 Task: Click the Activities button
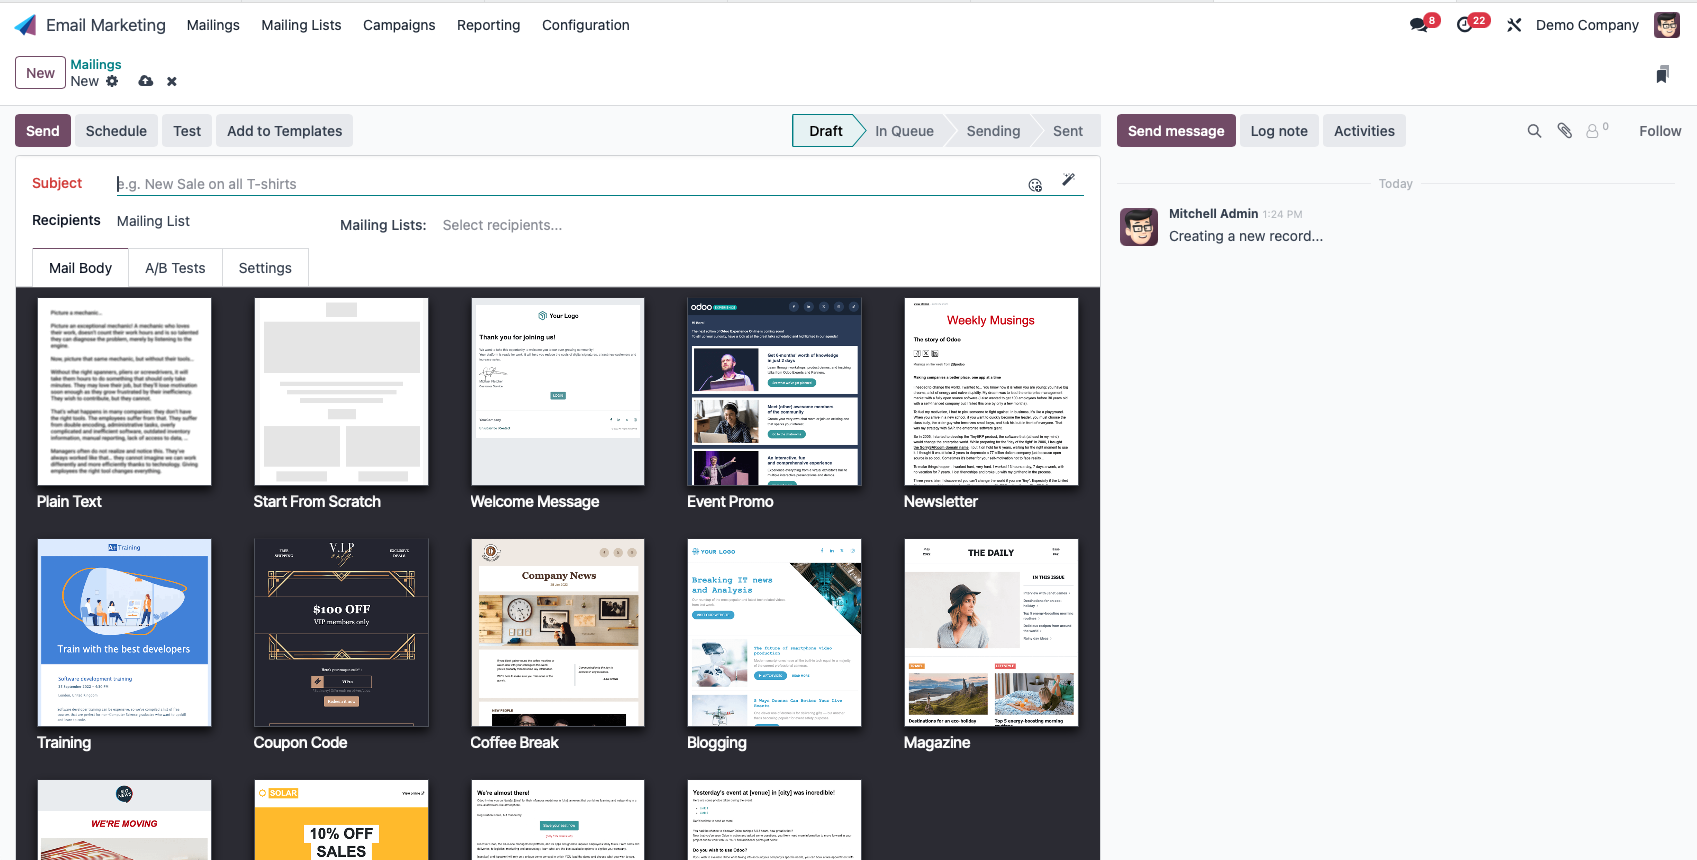coord(1364,131)
